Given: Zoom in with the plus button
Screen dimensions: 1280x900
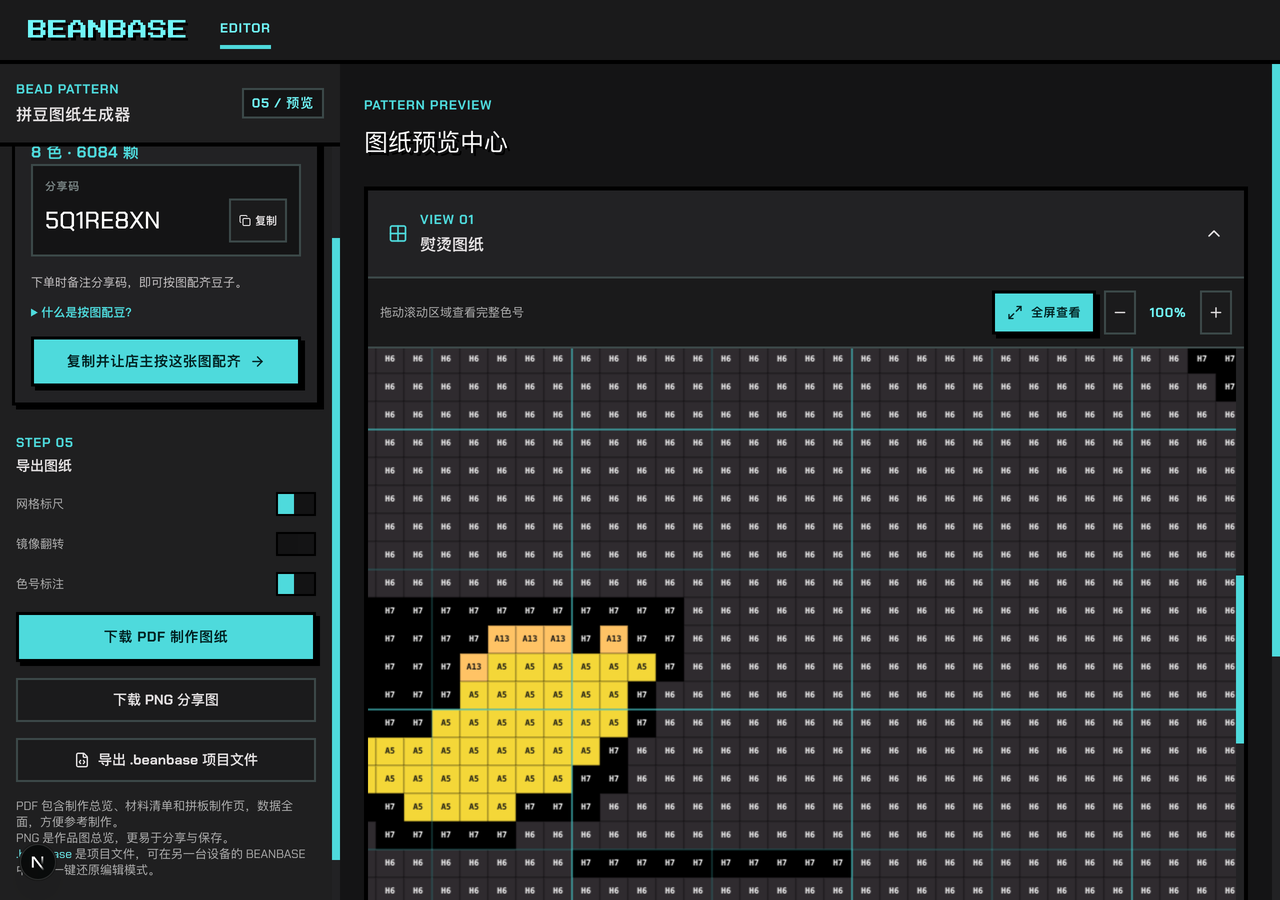Looking at the screenshot, I should click(1216, 312).
